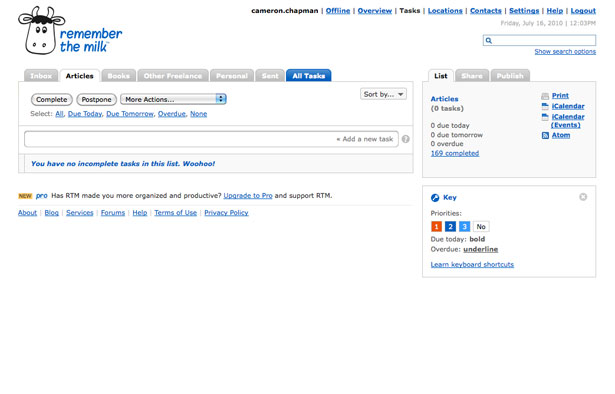Open the Services footer link

[80, 213]
